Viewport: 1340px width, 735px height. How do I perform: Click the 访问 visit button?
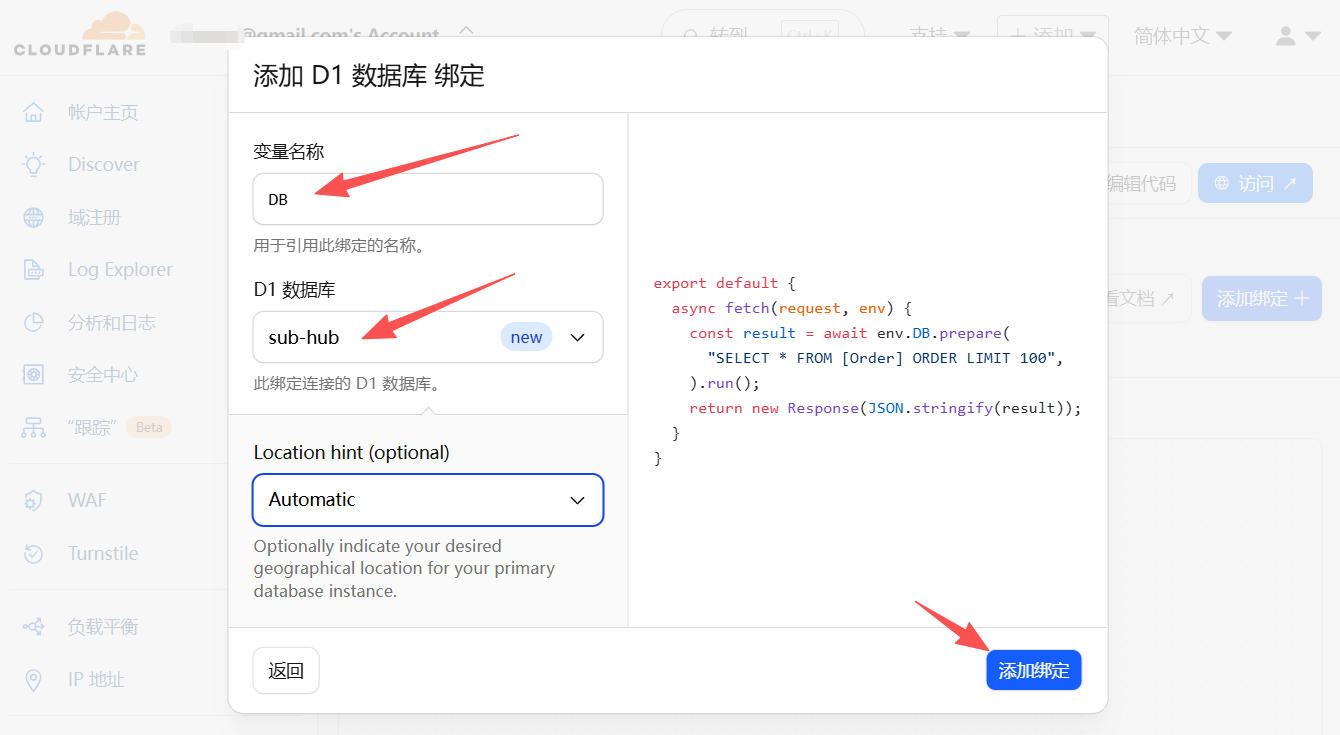click(1255, 183)
